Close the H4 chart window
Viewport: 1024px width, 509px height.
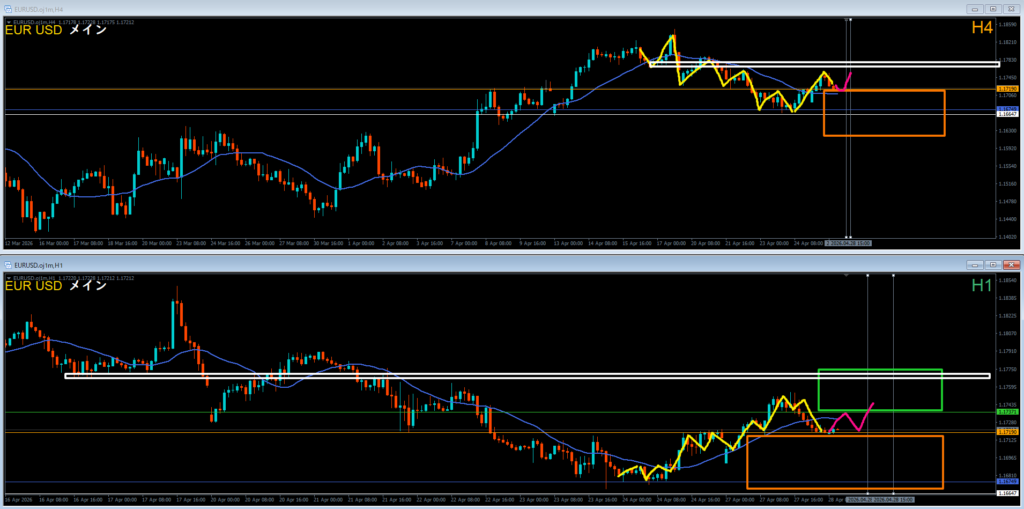click(x=1009, y=9)
